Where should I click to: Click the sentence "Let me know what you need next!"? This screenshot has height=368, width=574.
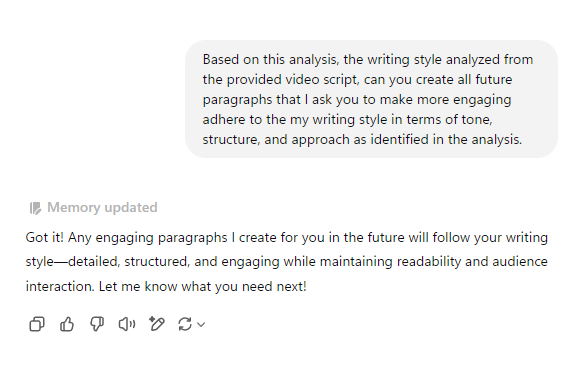click(x=202, y=286)
